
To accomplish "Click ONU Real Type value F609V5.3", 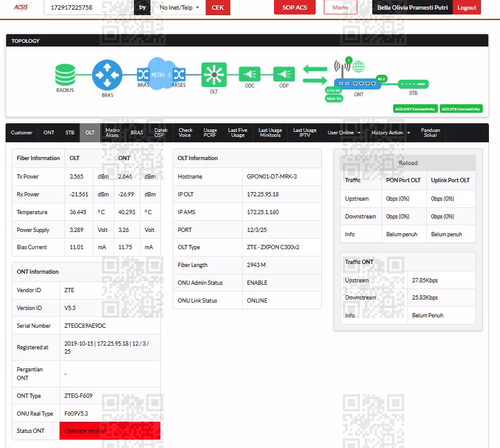I will click(76, 414).
